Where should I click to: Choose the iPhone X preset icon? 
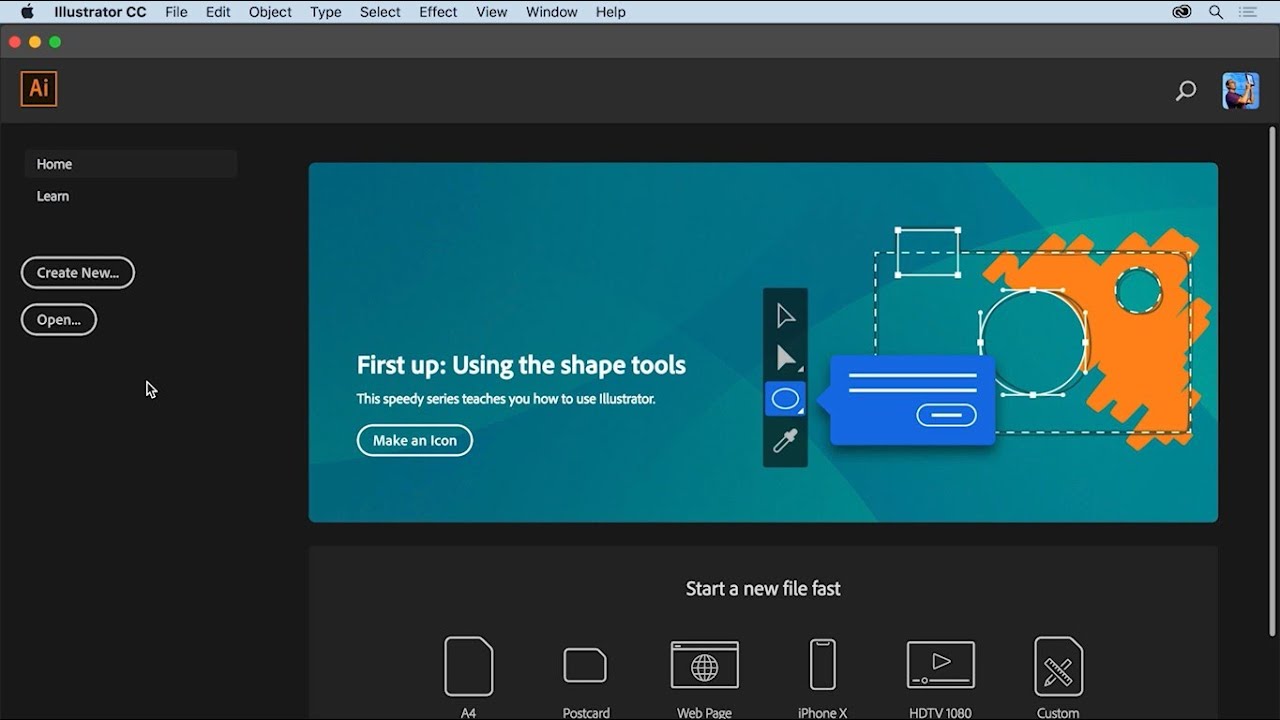point(823,665)
